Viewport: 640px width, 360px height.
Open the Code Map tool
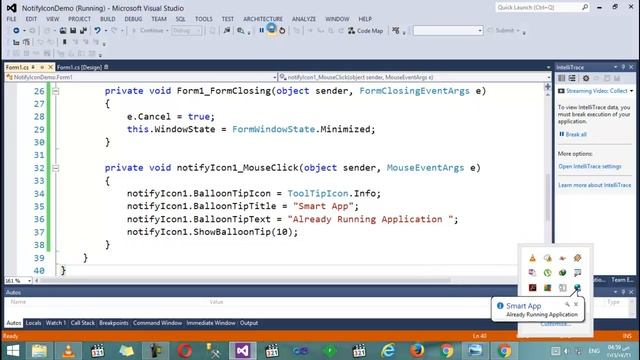(x=365, y=31)
